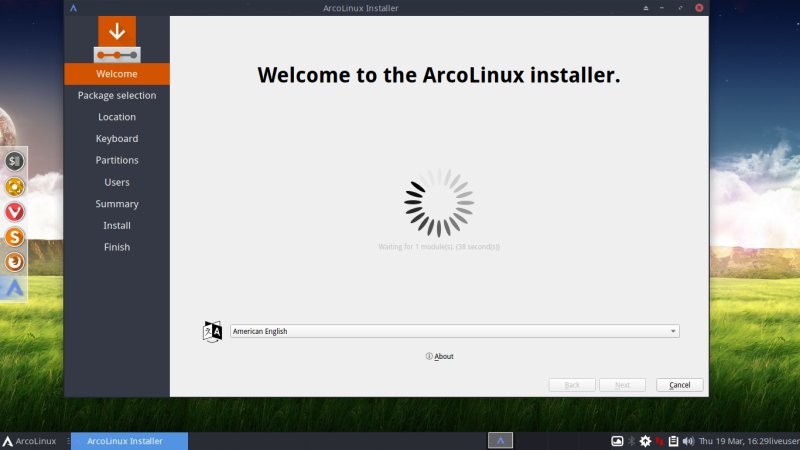Close the ArcoLinux Installer window
800x450 pixels.
click(x=699, y=8)
